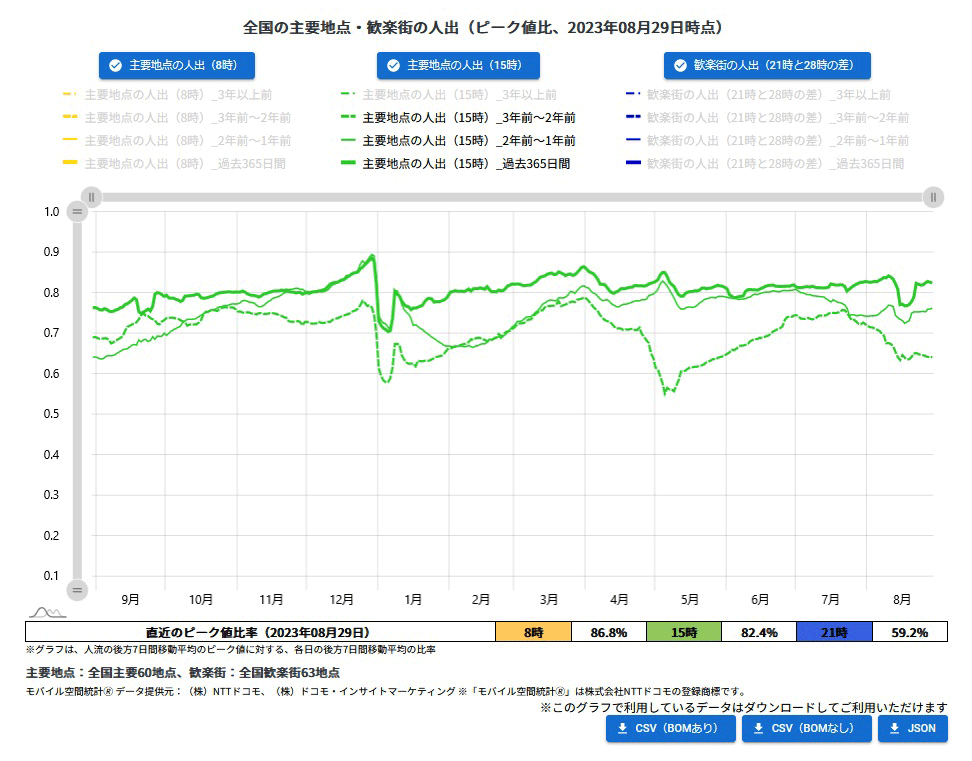Click right handle of horizontal range slider
The height and width of the screenshot is (761, 972).
[933, 197]
